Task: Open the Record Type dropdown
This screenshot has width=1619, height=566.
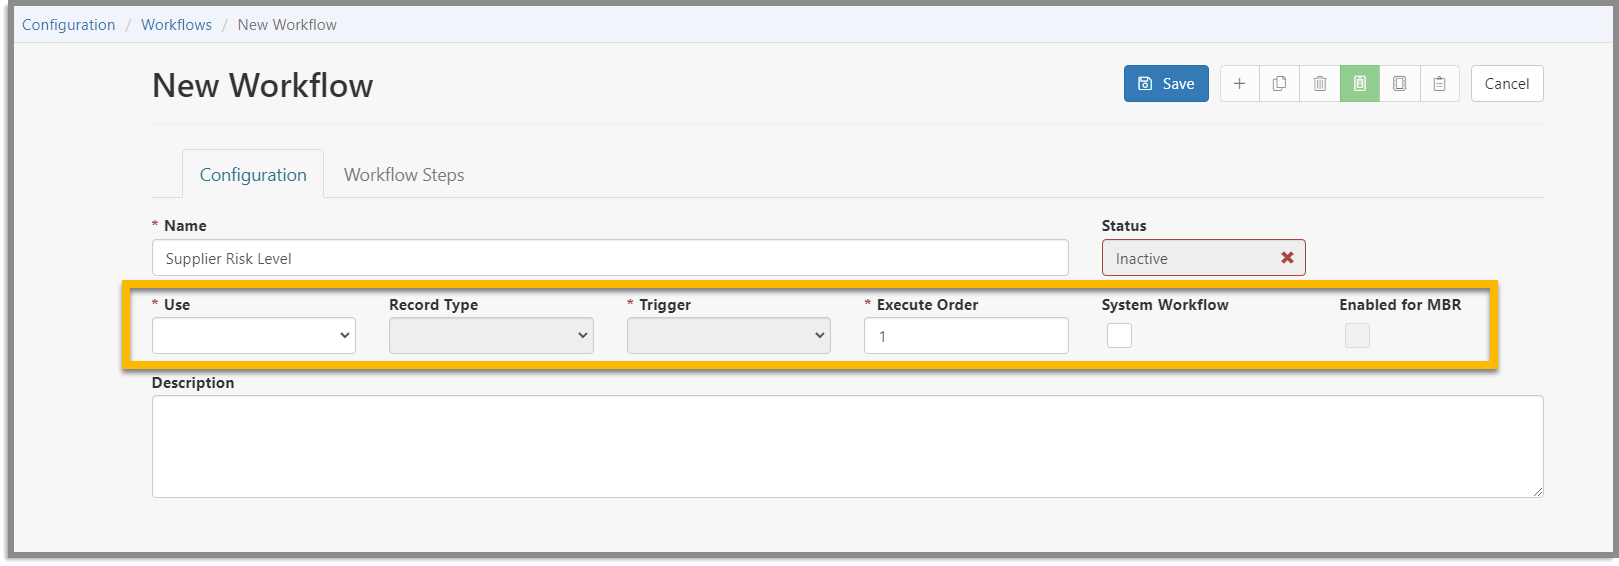Action: pyautogui.click(x=491, y=336)
